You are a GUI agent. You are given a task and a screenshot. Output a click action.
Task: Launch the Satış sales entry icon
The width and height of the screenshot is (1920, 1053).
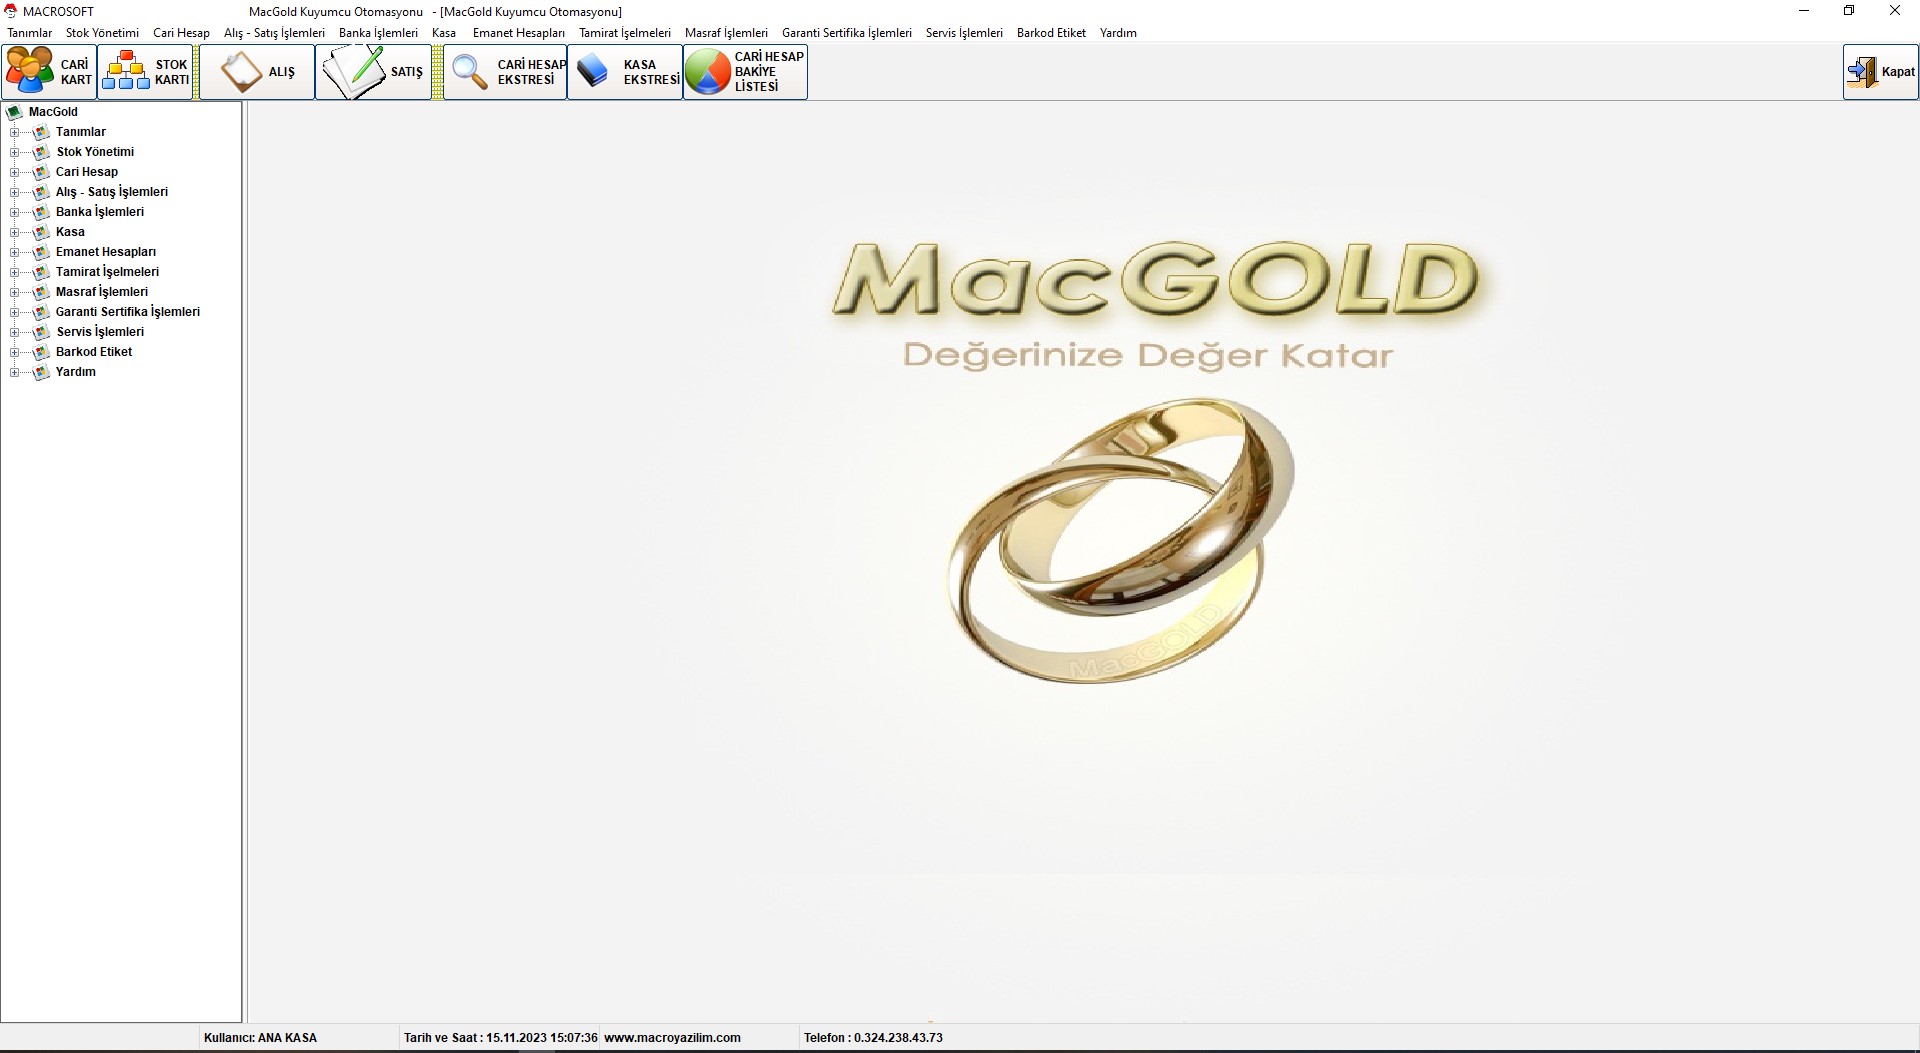pos(354,72)
